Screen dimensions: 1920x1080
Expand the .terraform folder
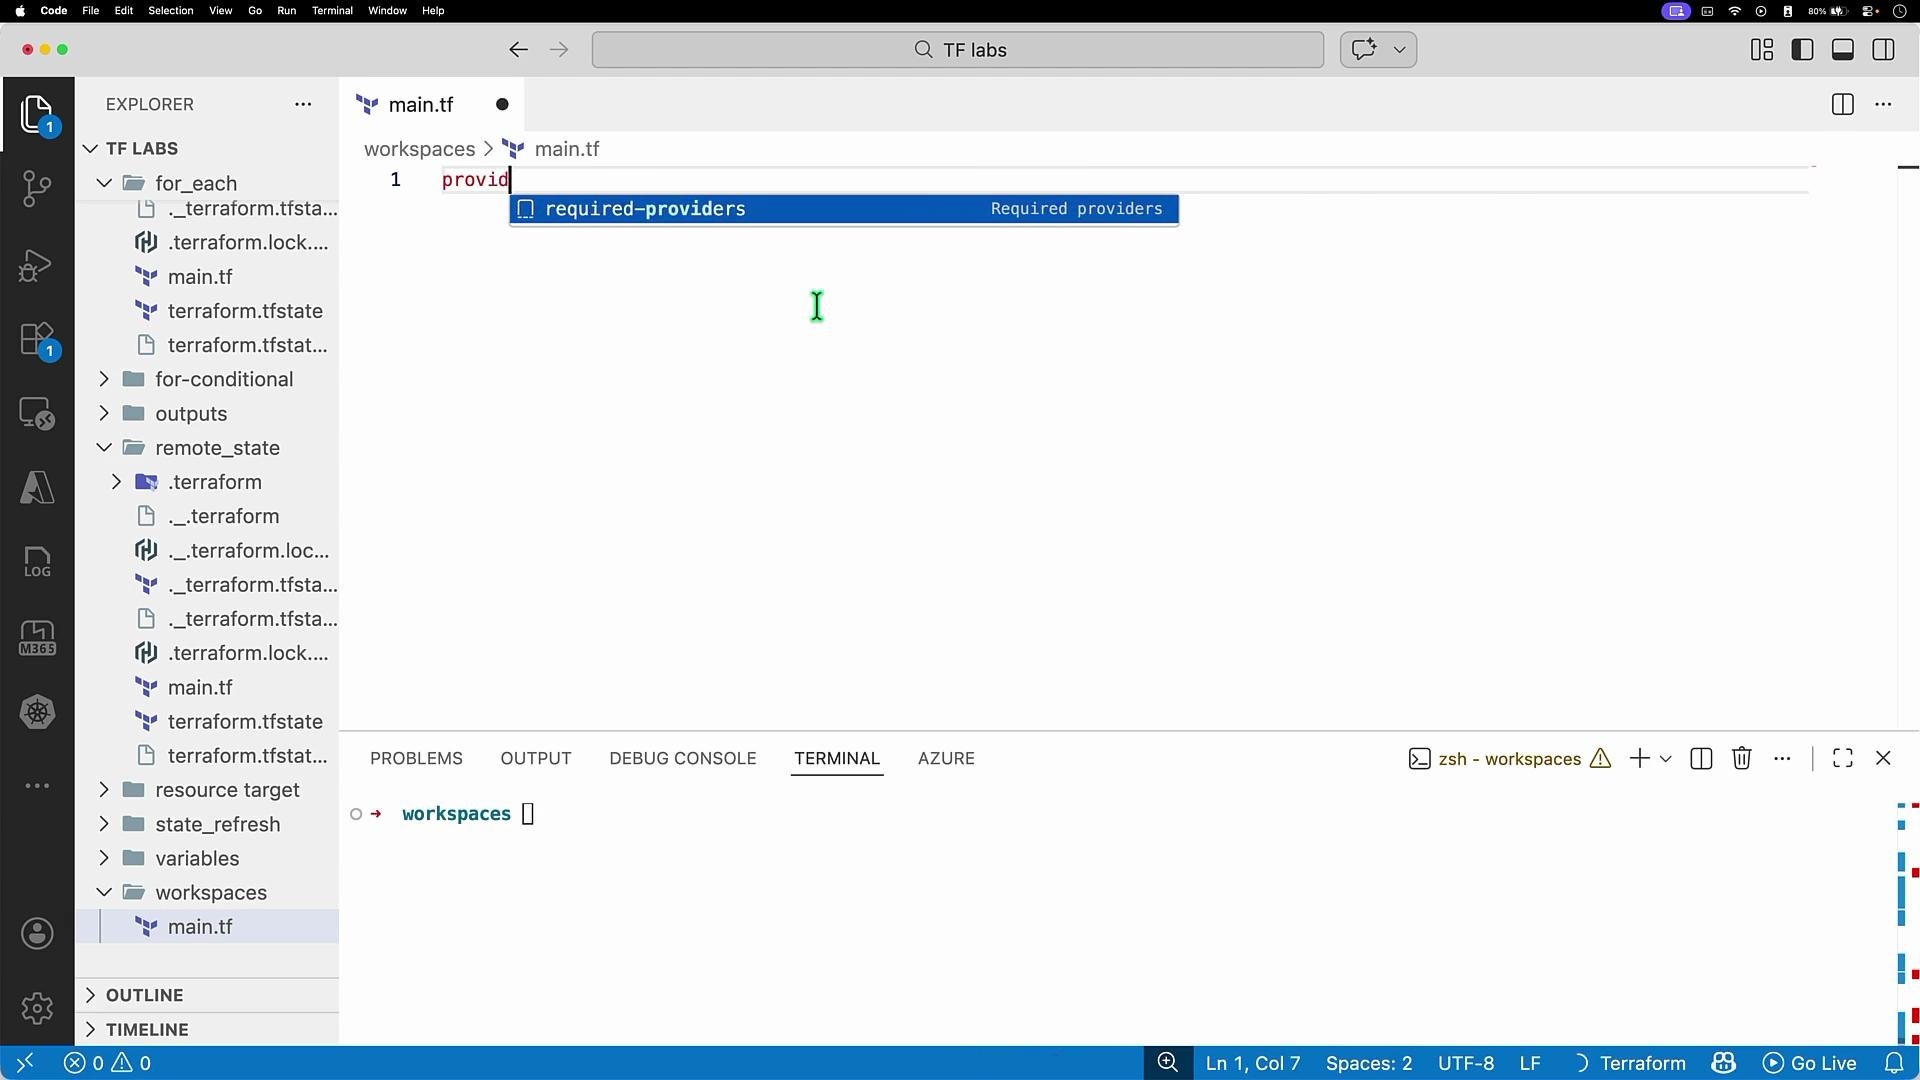116,482
